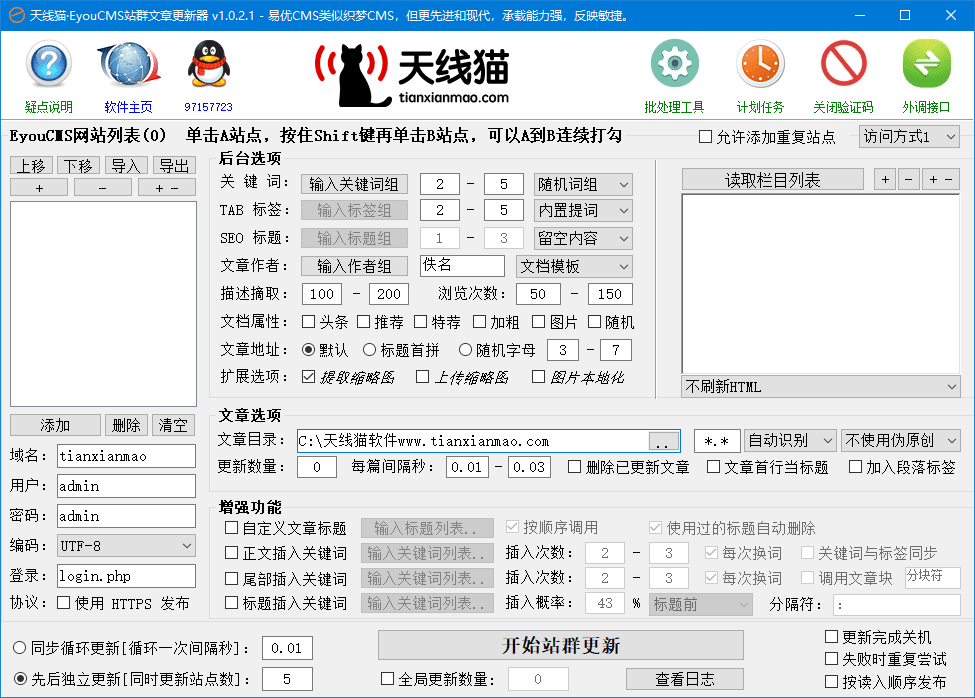Click the QQ penguin icon 97157723
This screenshot has width=975, height=698.
pos(209,63)
